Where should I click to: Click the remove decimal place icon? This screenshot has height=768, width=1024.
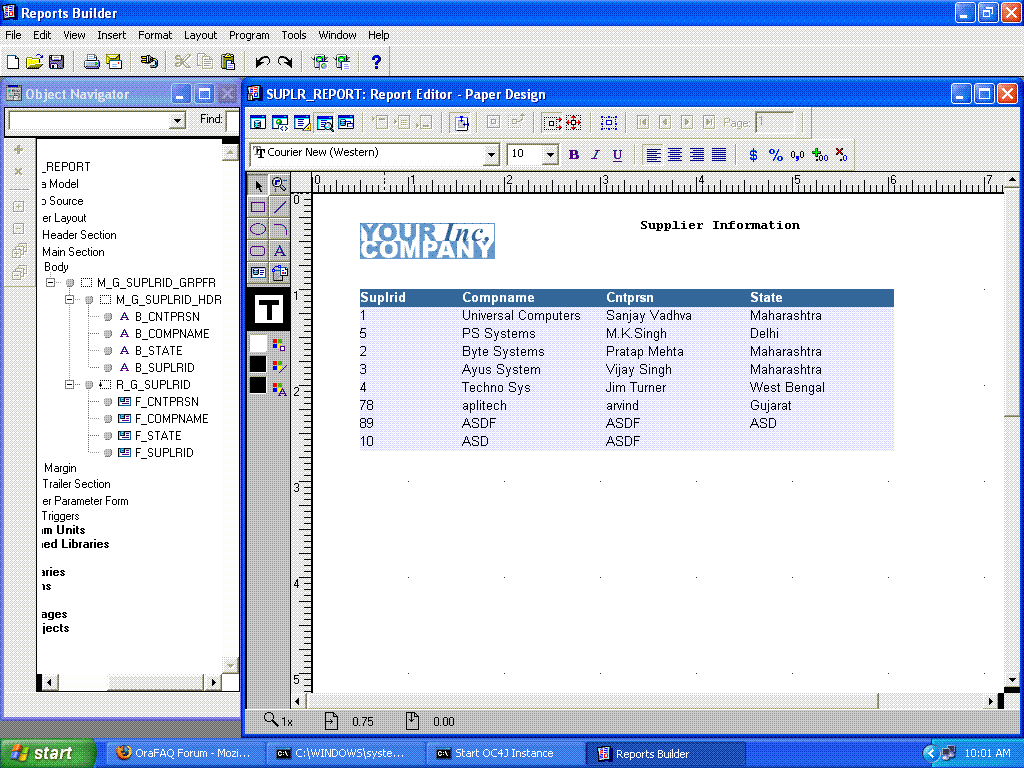point(842,155)
